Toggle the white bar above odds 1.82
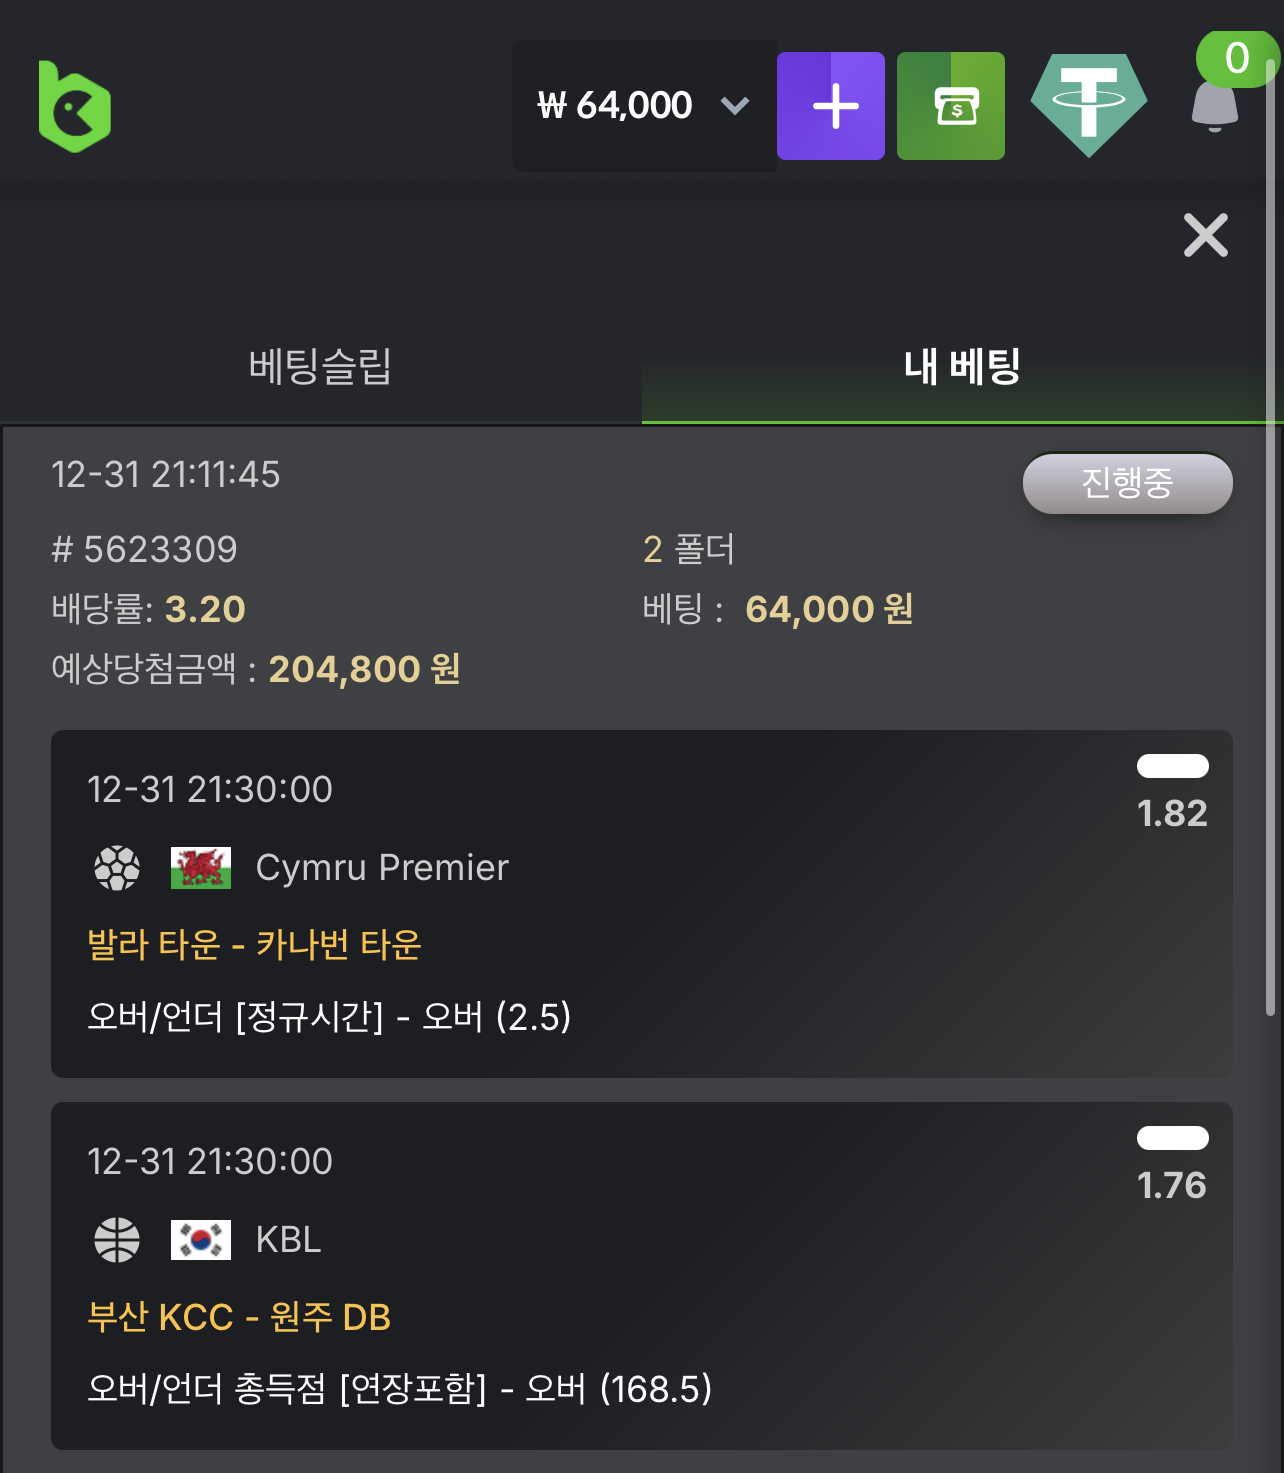The image size is (1284, 1473). coord(1173,765)
